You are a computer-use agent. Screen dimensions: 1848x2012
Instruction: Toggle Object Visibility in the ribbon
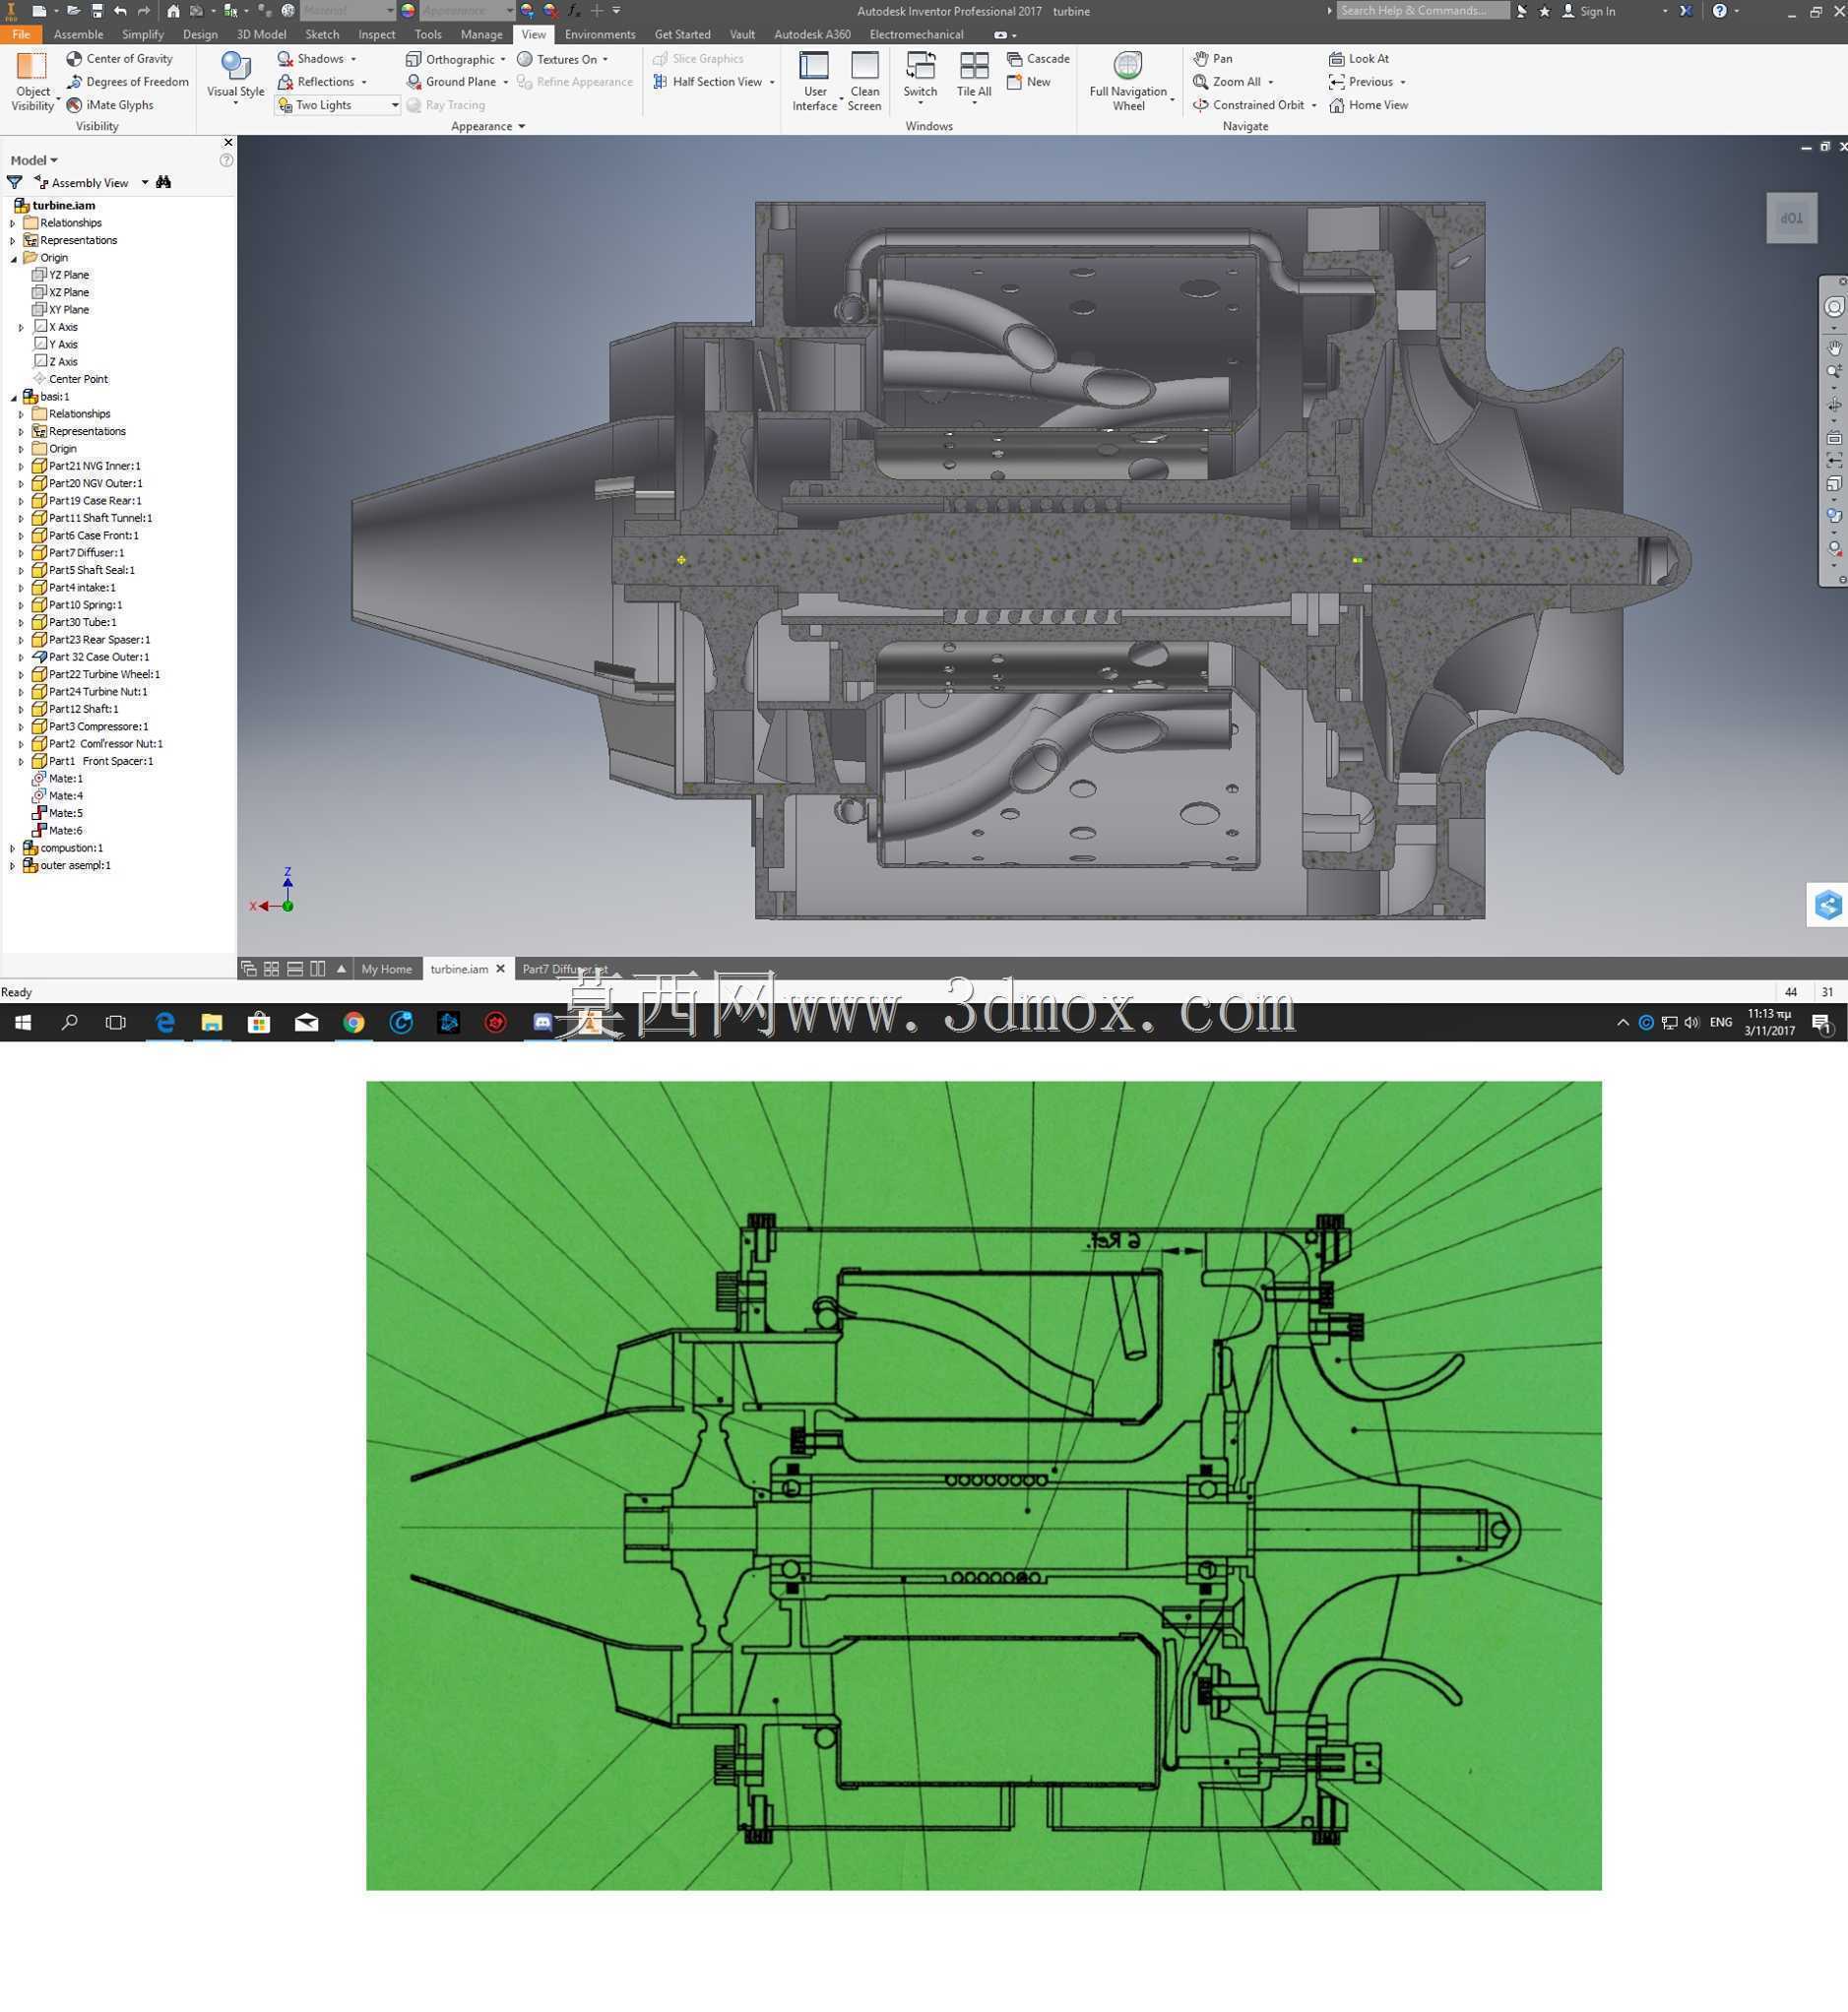click(x=32, y=81)
